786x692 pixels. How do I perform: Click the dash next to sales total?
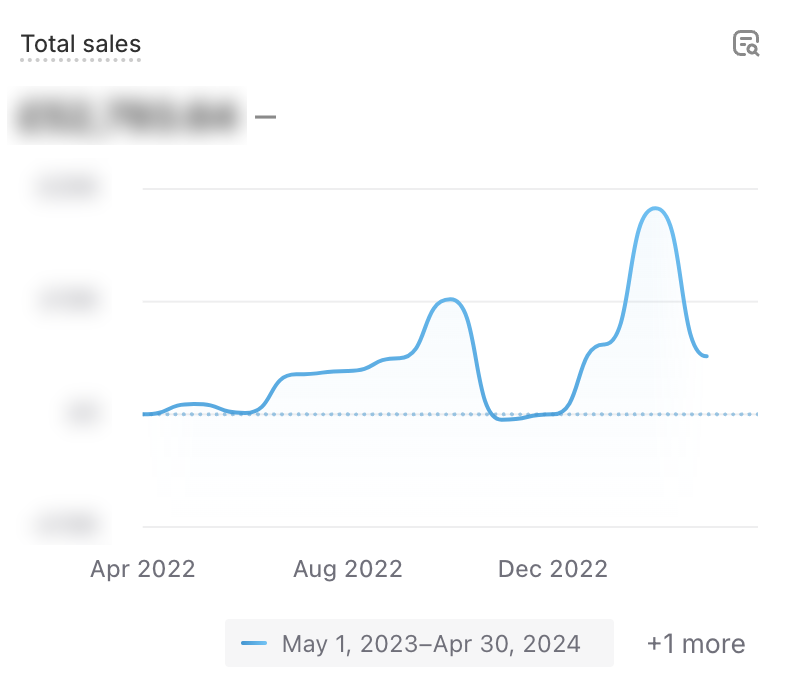click(265, 117)
